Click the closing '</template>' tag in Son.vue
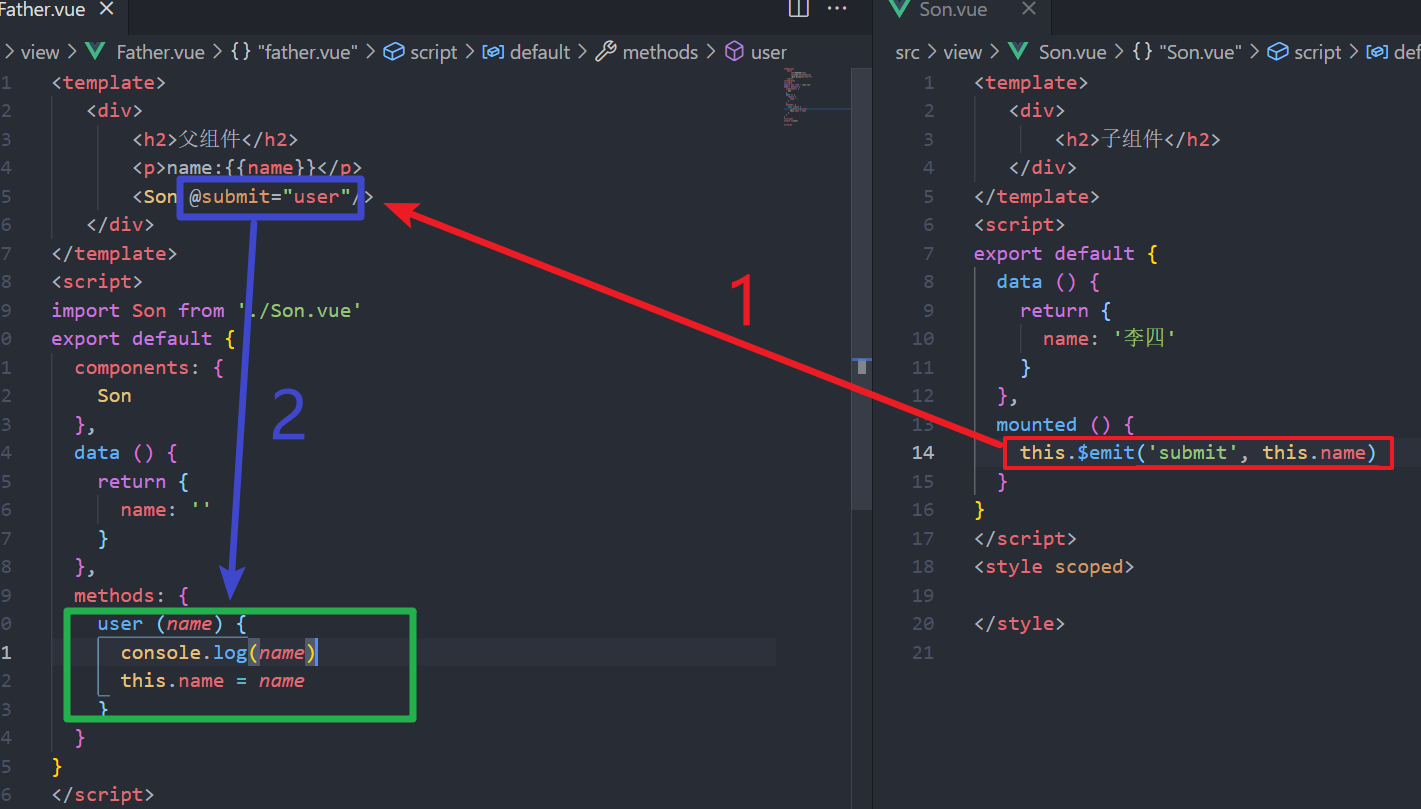This screenshot has height=809, width=1421. click(x=1037, y=197)
